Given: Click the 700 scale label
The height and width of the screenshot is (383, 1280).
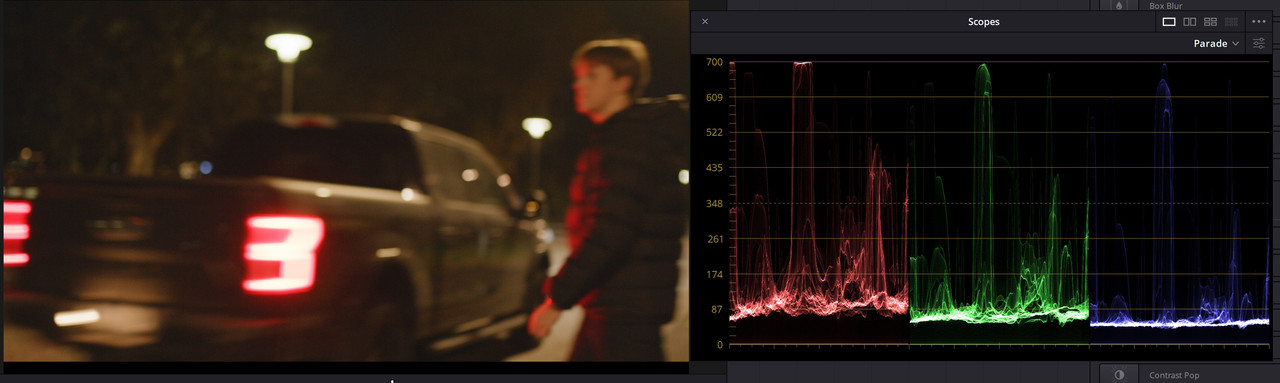Looking at the screenshot, I should [714, 62].
